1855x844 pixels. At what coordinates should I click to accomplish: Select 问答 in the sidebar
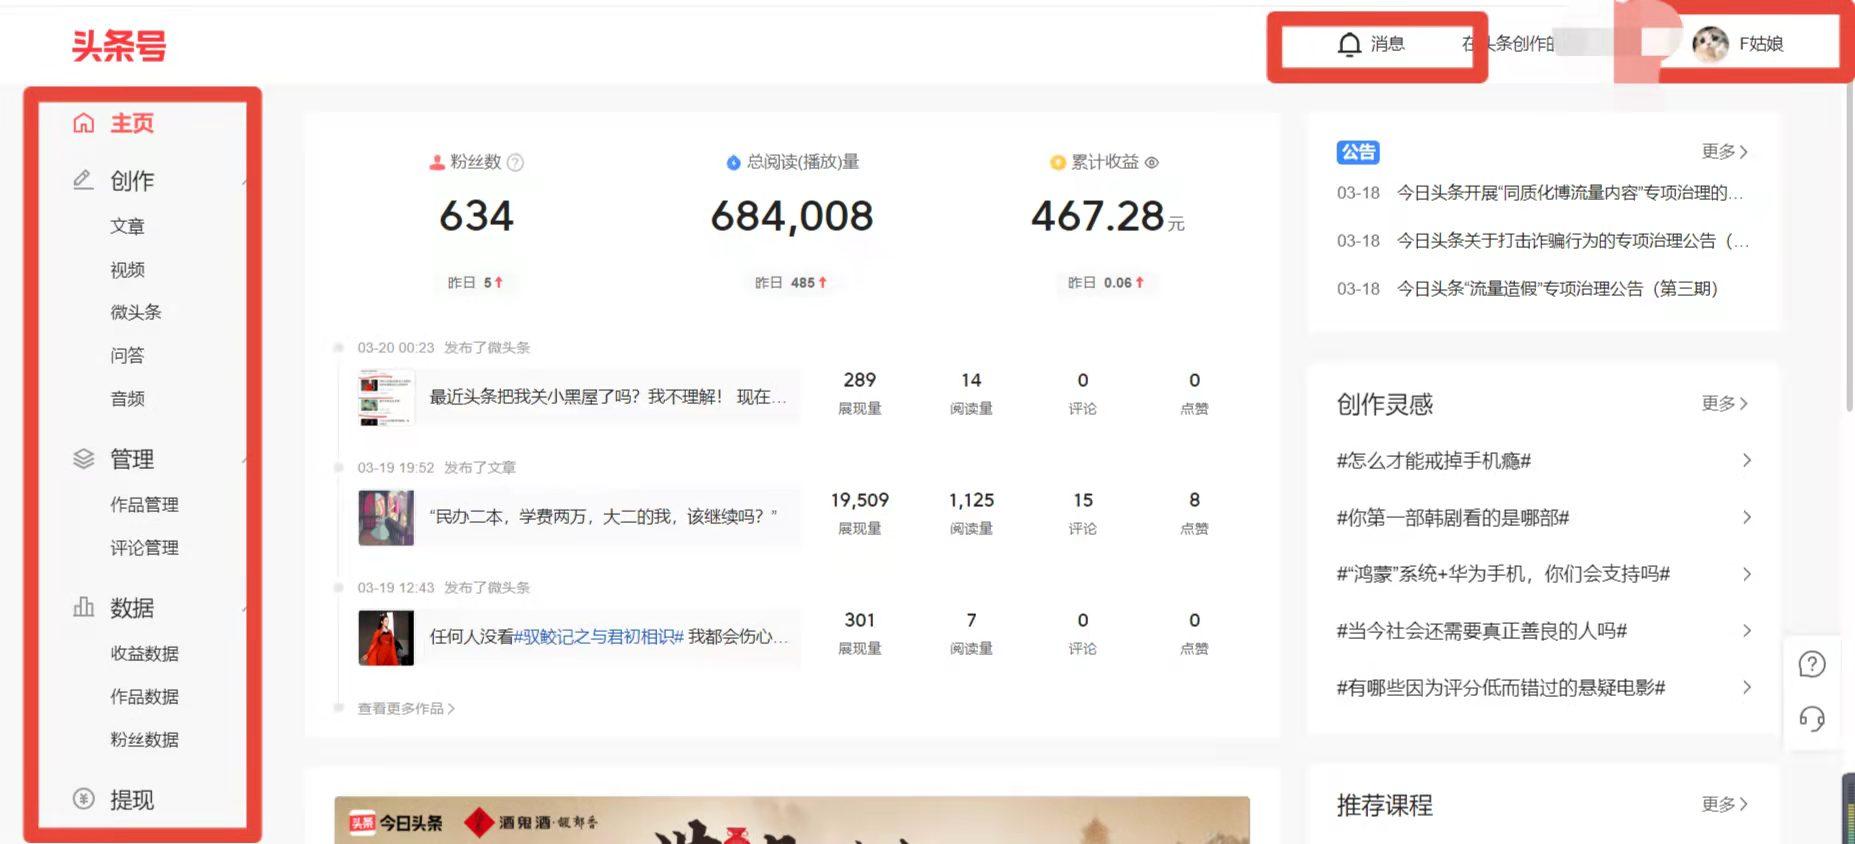coord(127,355)
